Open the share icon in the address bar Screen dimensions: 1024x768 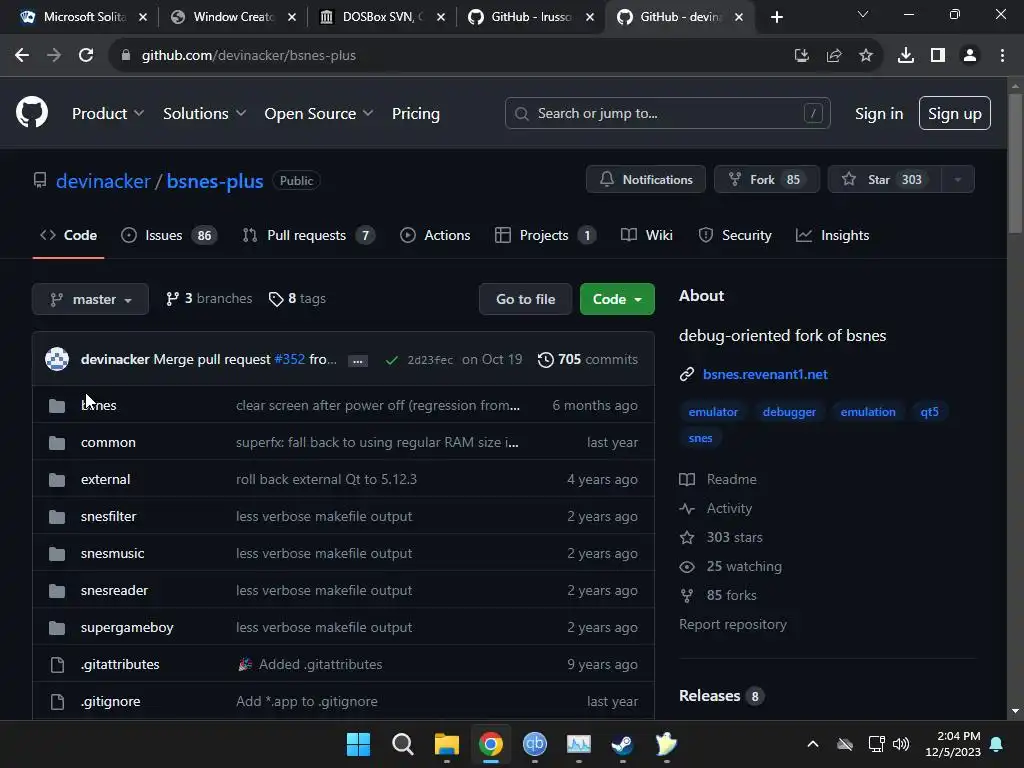[x=834, y=56]
